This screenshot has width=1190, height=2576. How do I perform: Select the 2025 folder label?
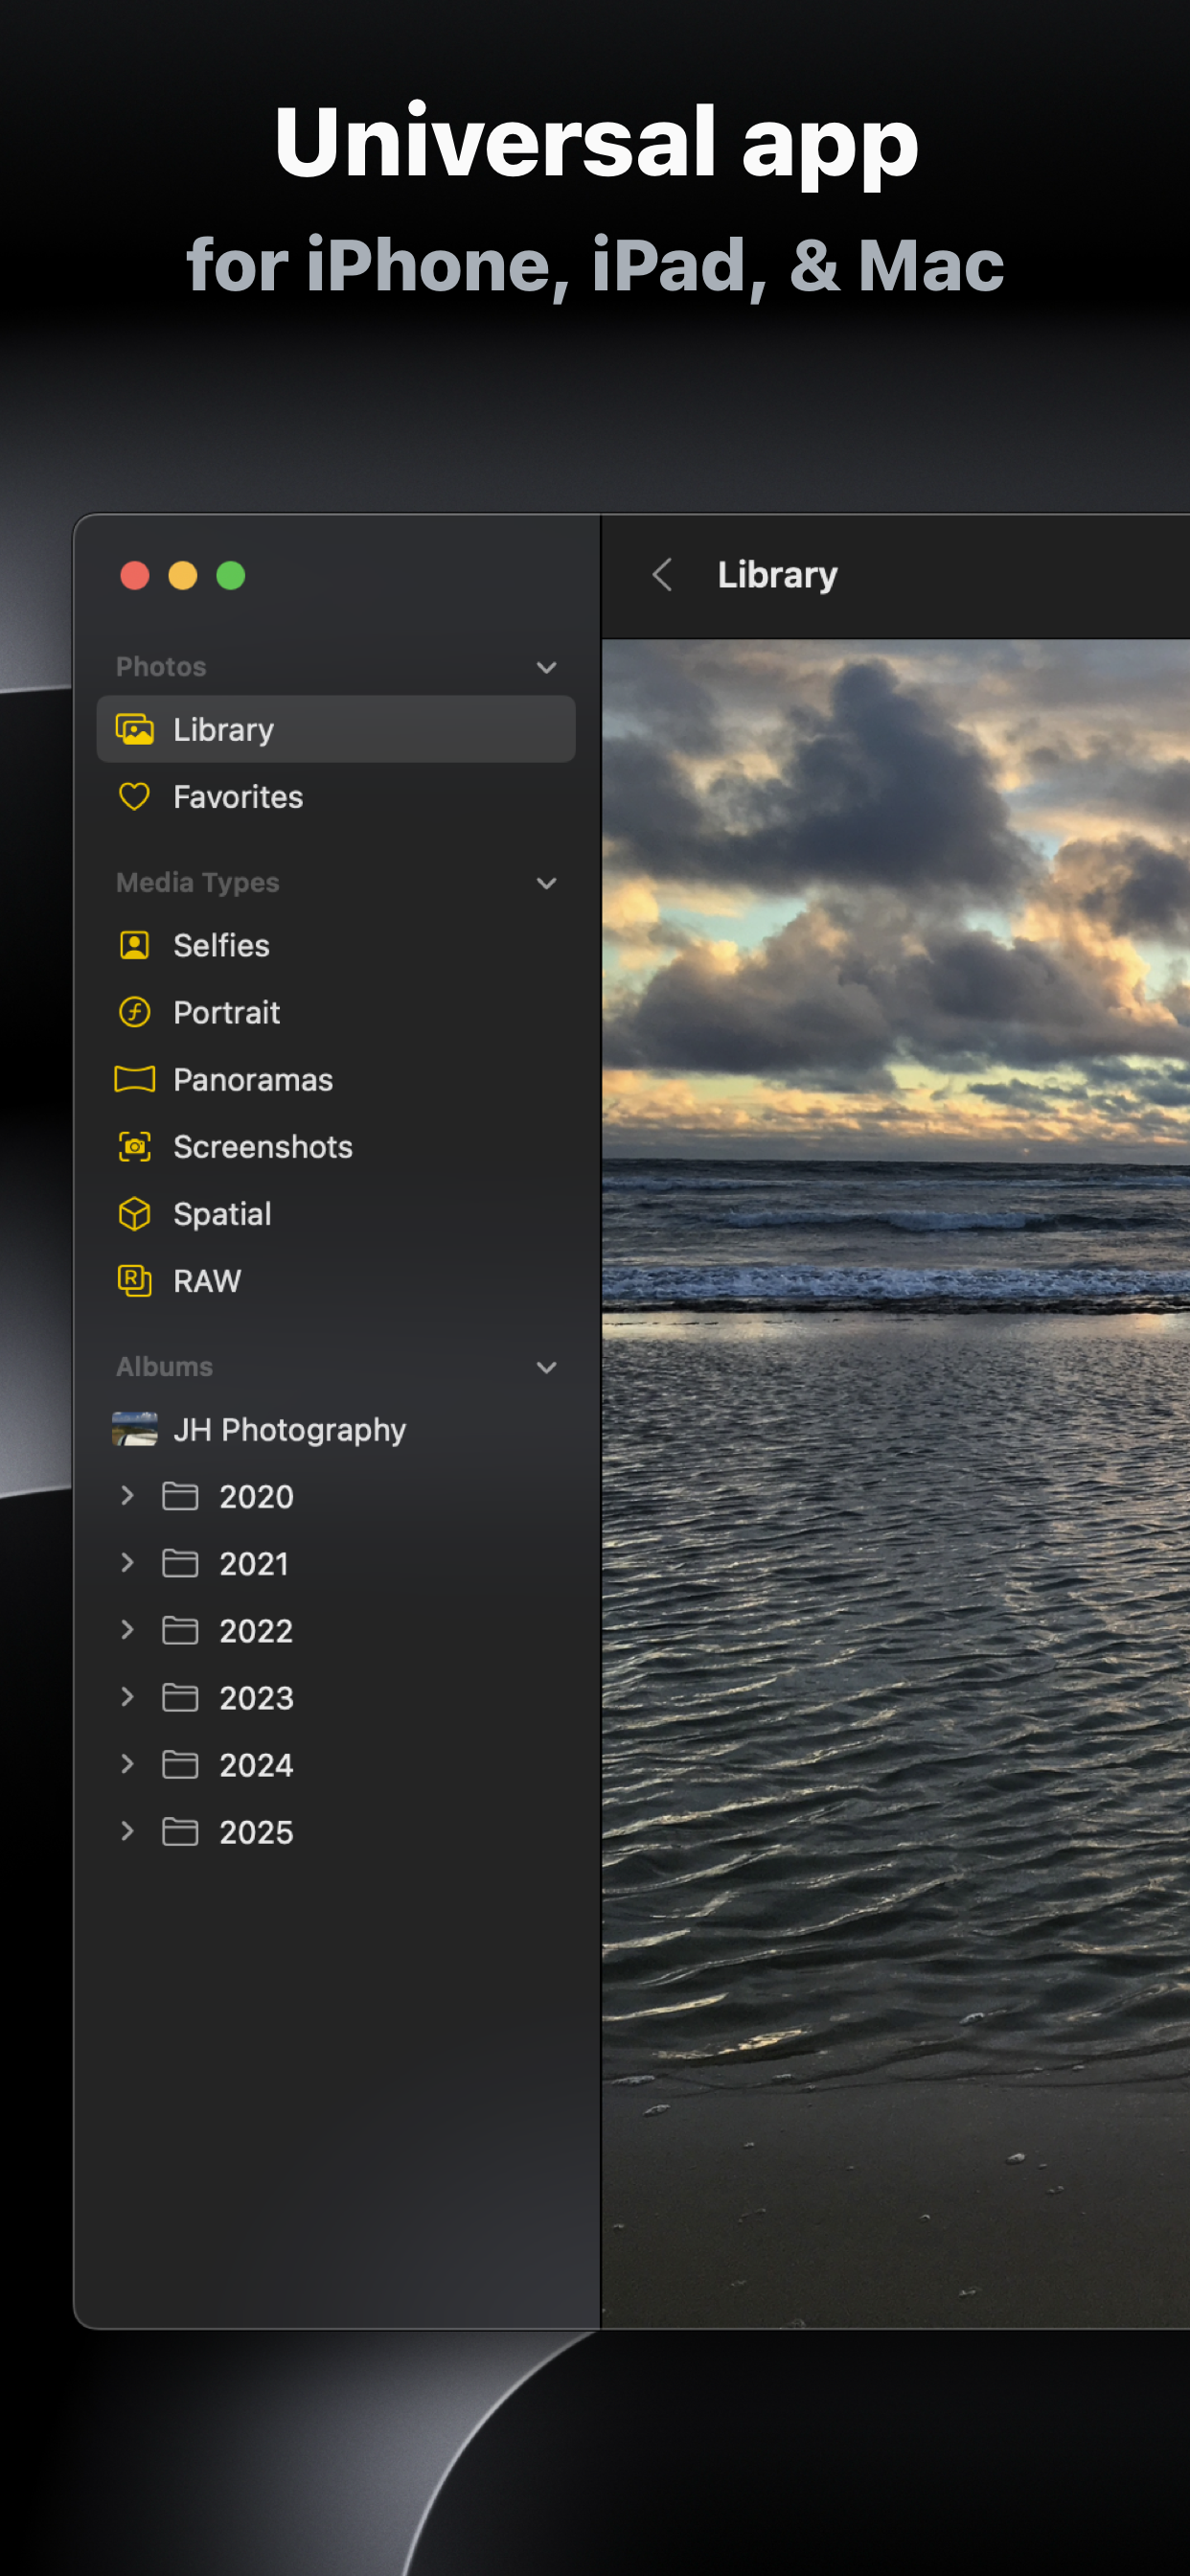pyautogui.click(x=256, y=1831)
